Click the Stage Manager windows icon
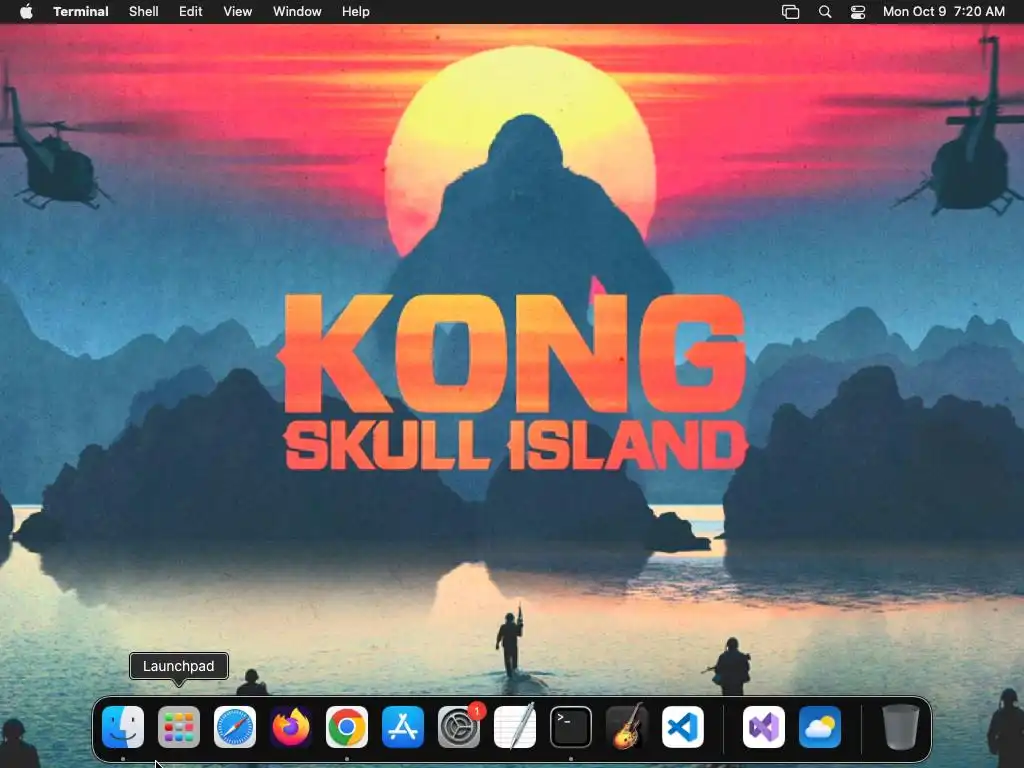This screenshot has height=768, width=1024. pyautogui.click(x=790, y=11)
